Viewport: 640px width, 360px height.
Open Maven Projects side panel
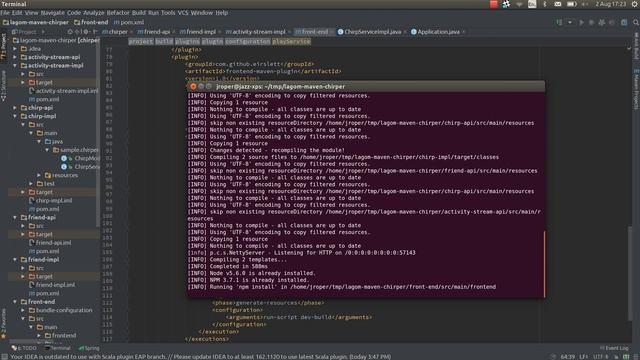point(636,89)
